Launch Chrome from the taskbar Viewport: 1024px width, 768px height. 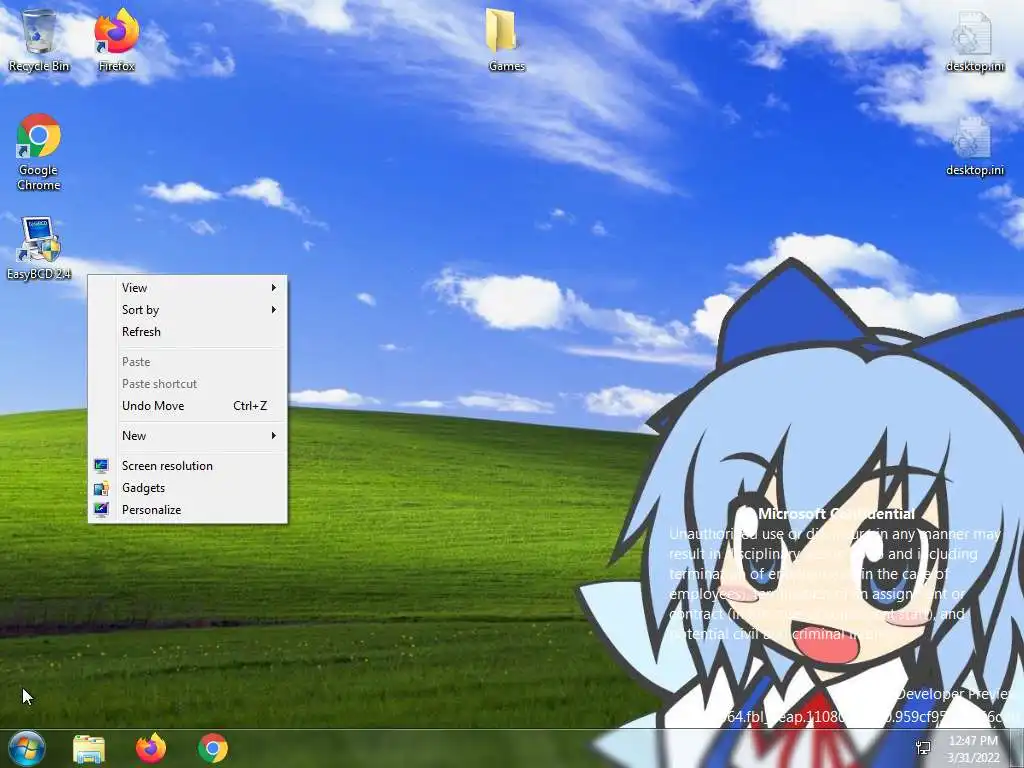[213, 748]
